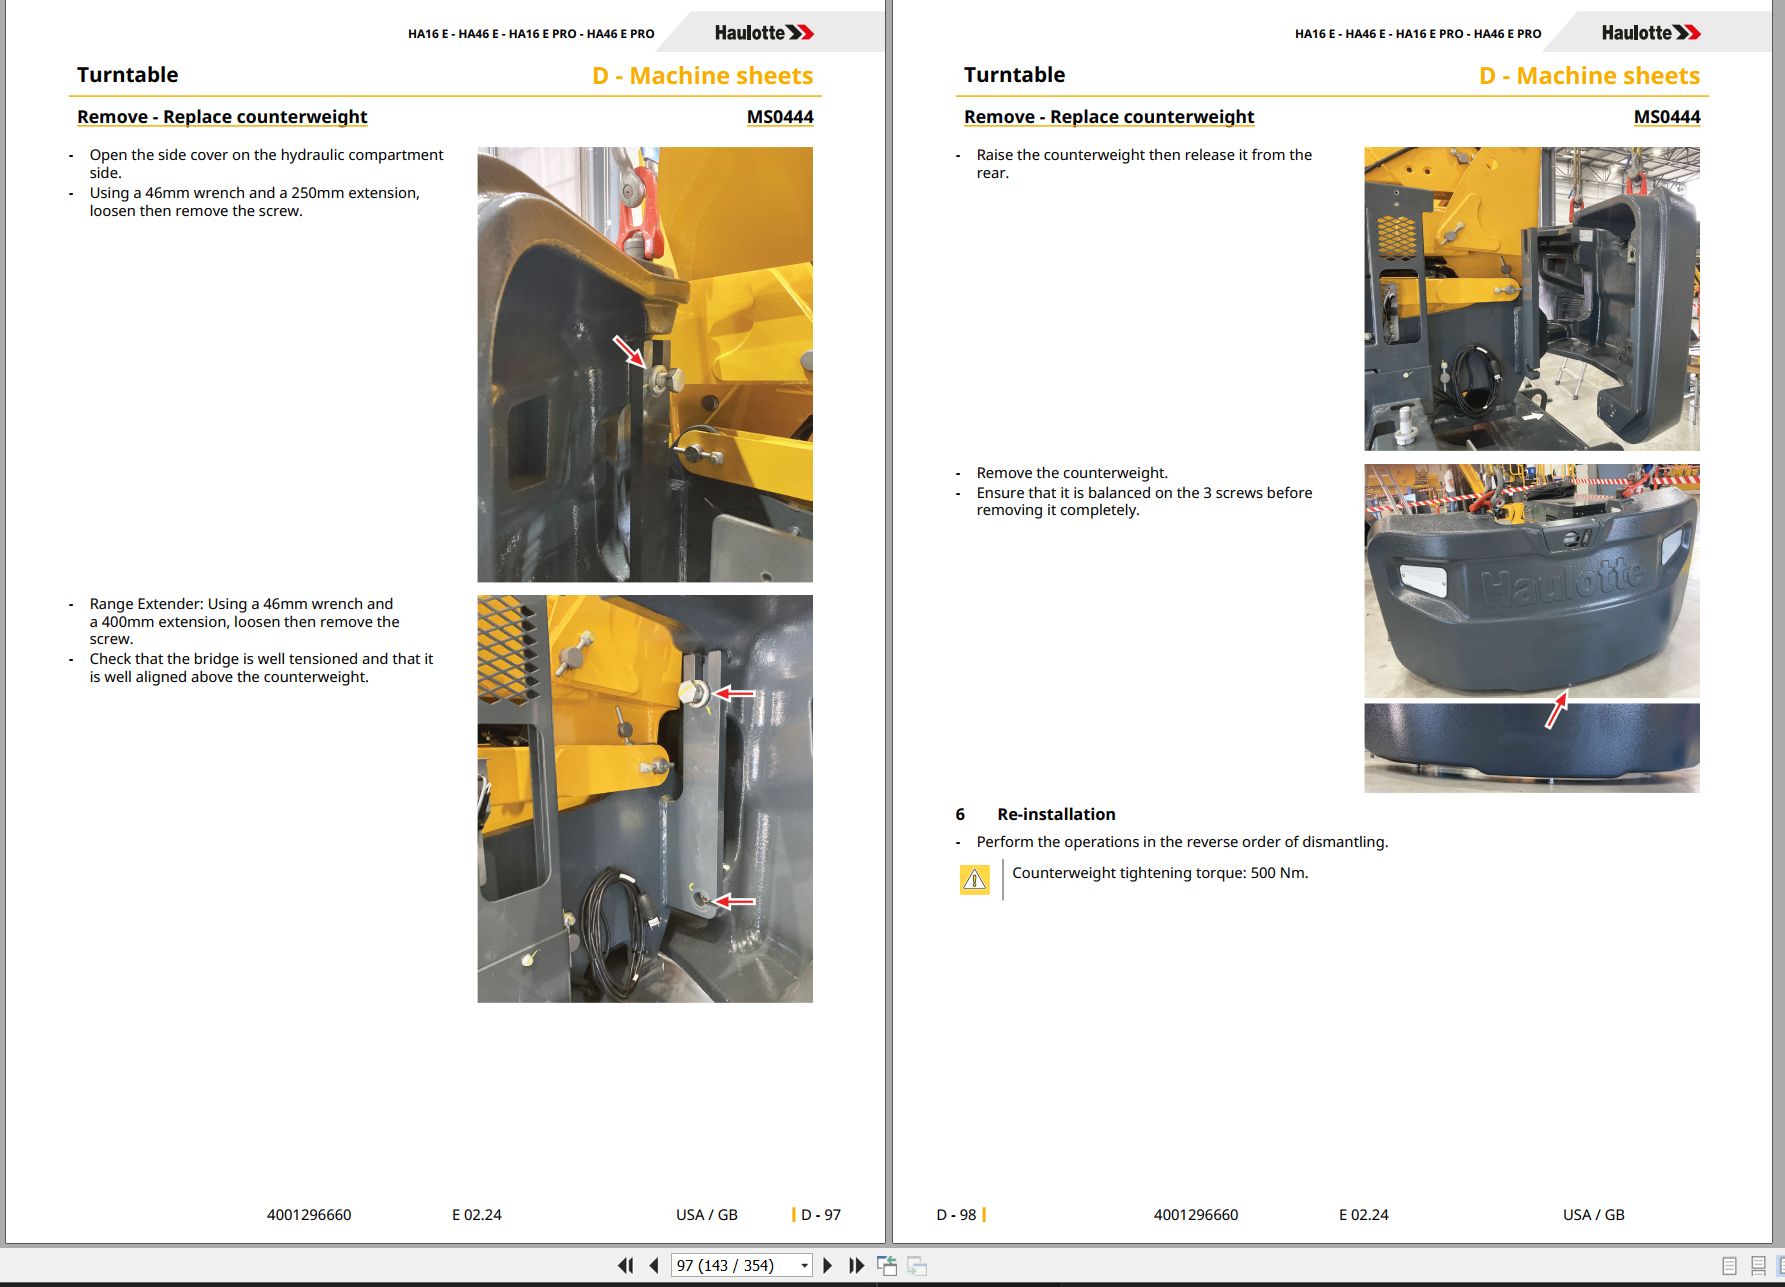Click 'E 02.24' in the right page footer
This screenshot has height=1287, width=1785.
[1364, 1215]
